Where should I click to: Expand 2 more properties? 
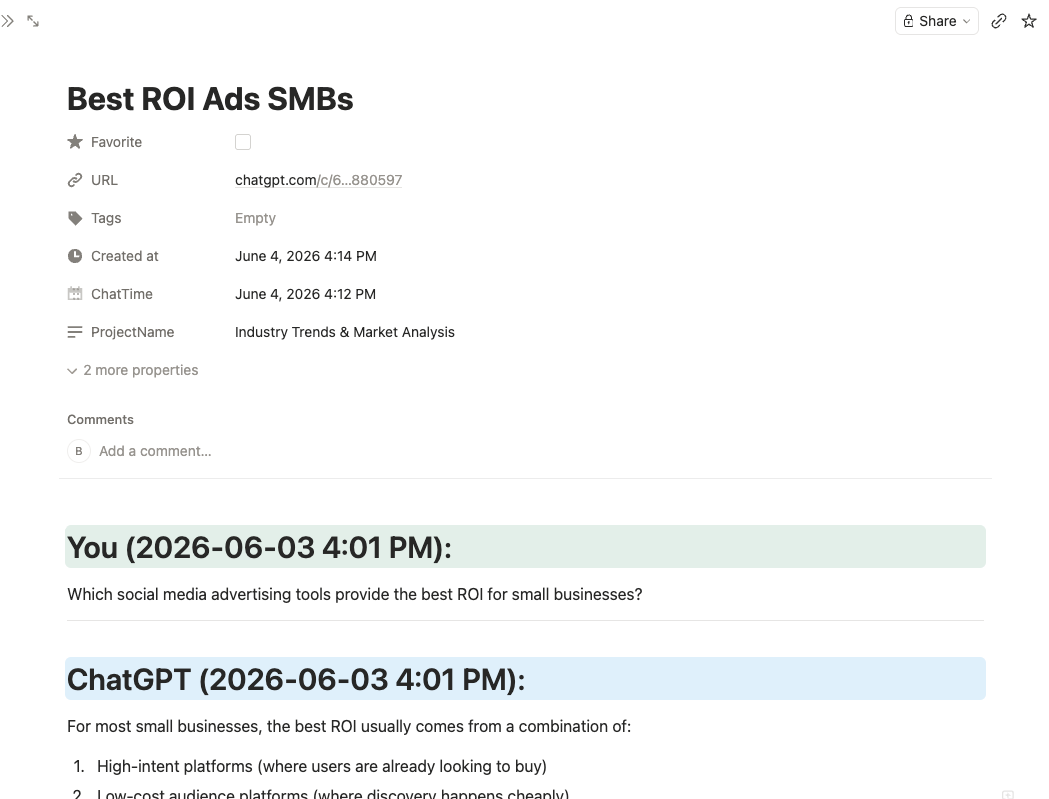pos(132,370)
